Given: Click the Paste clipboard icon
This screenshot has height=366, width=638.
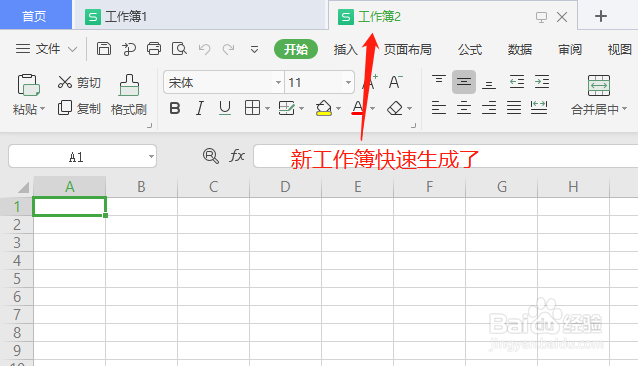Looking at the screenshot, I should point(28,85).
